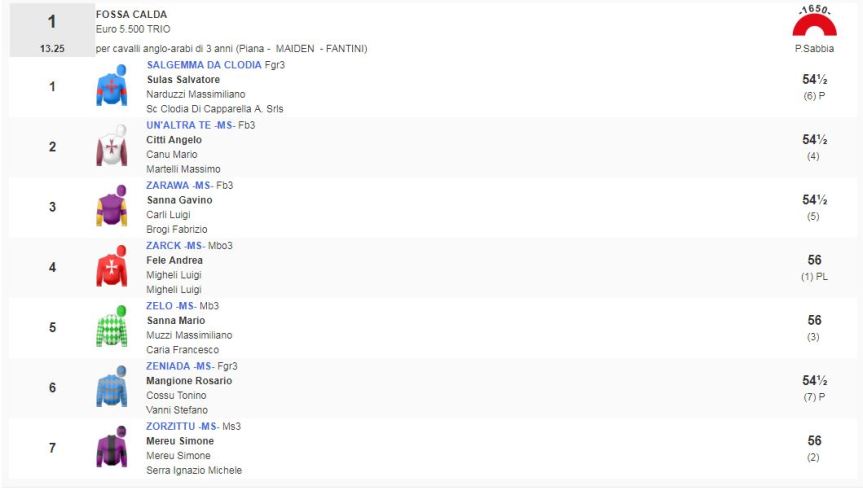This screenshot has height=499, width=863.
Task: Click the purple and black striped jockey silks
Action: pos(111,447)
